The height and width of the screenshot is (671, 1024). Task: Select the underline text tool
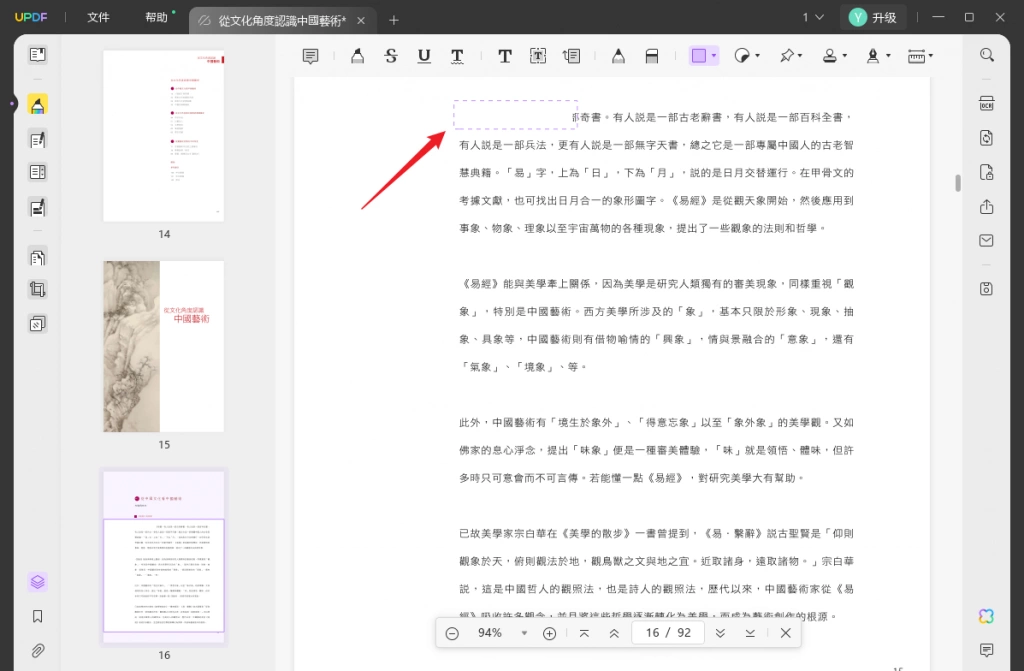(424, 56)
